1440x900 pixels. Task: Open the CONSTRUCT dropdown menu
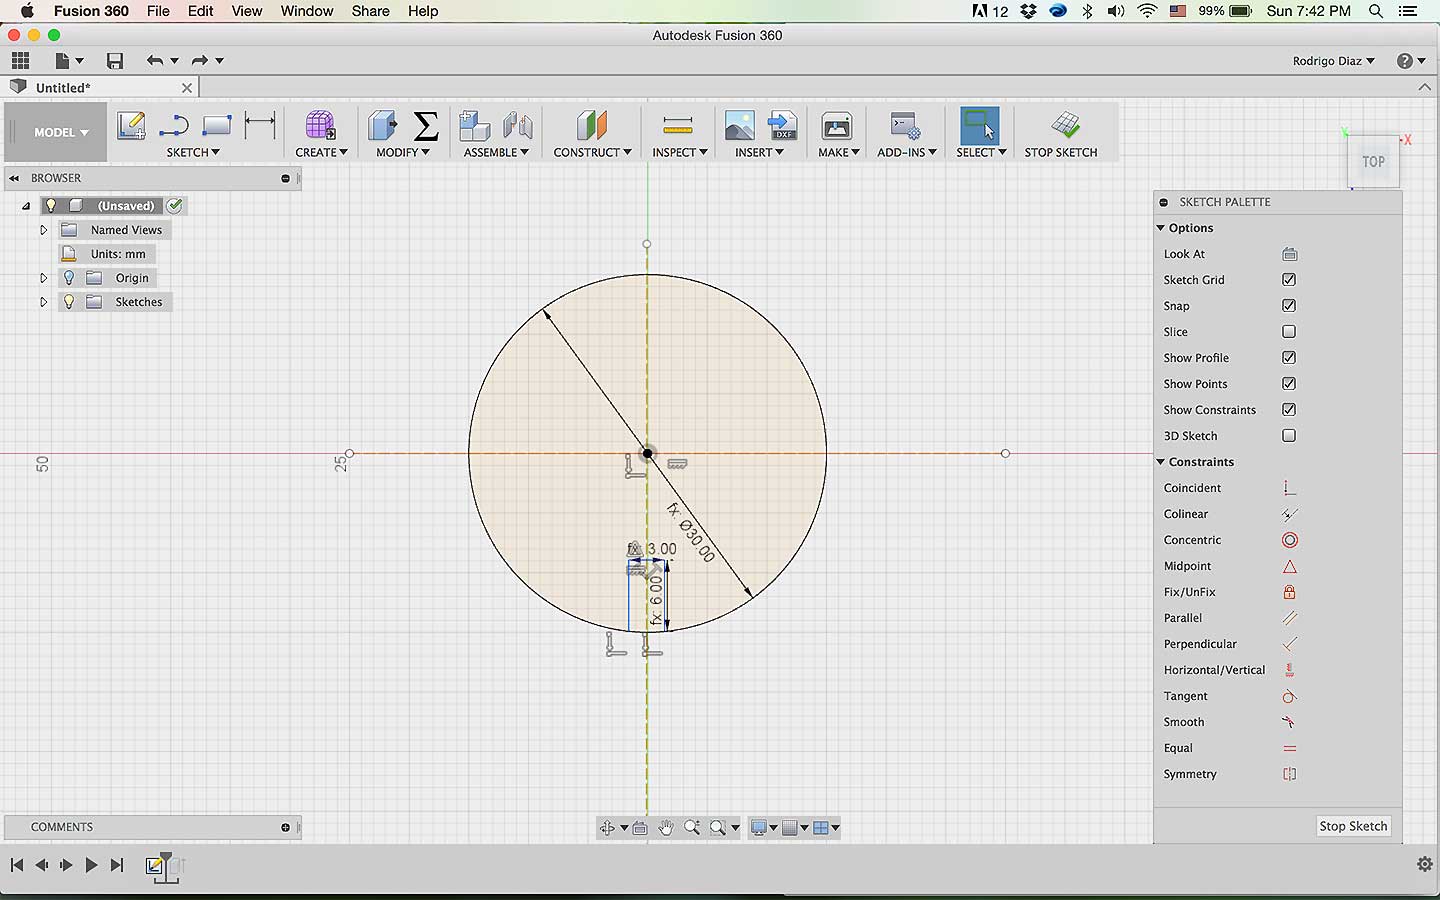point(592,152)
